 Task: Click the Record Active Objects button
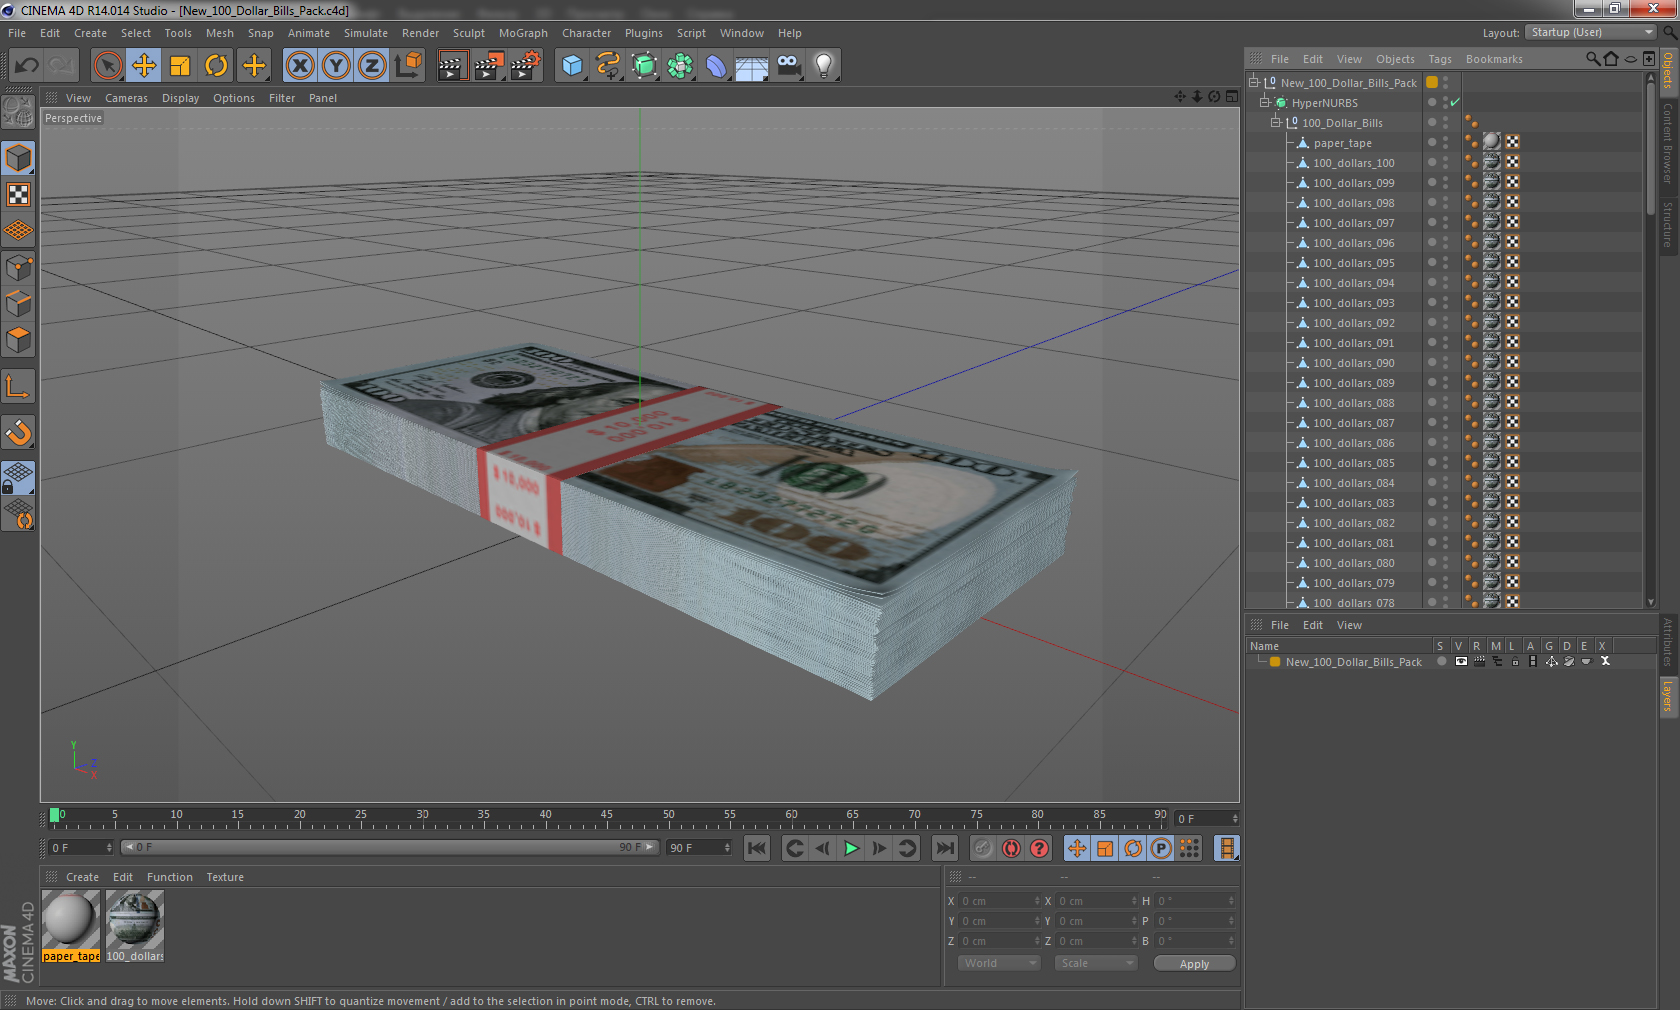(x=983, y=848)
